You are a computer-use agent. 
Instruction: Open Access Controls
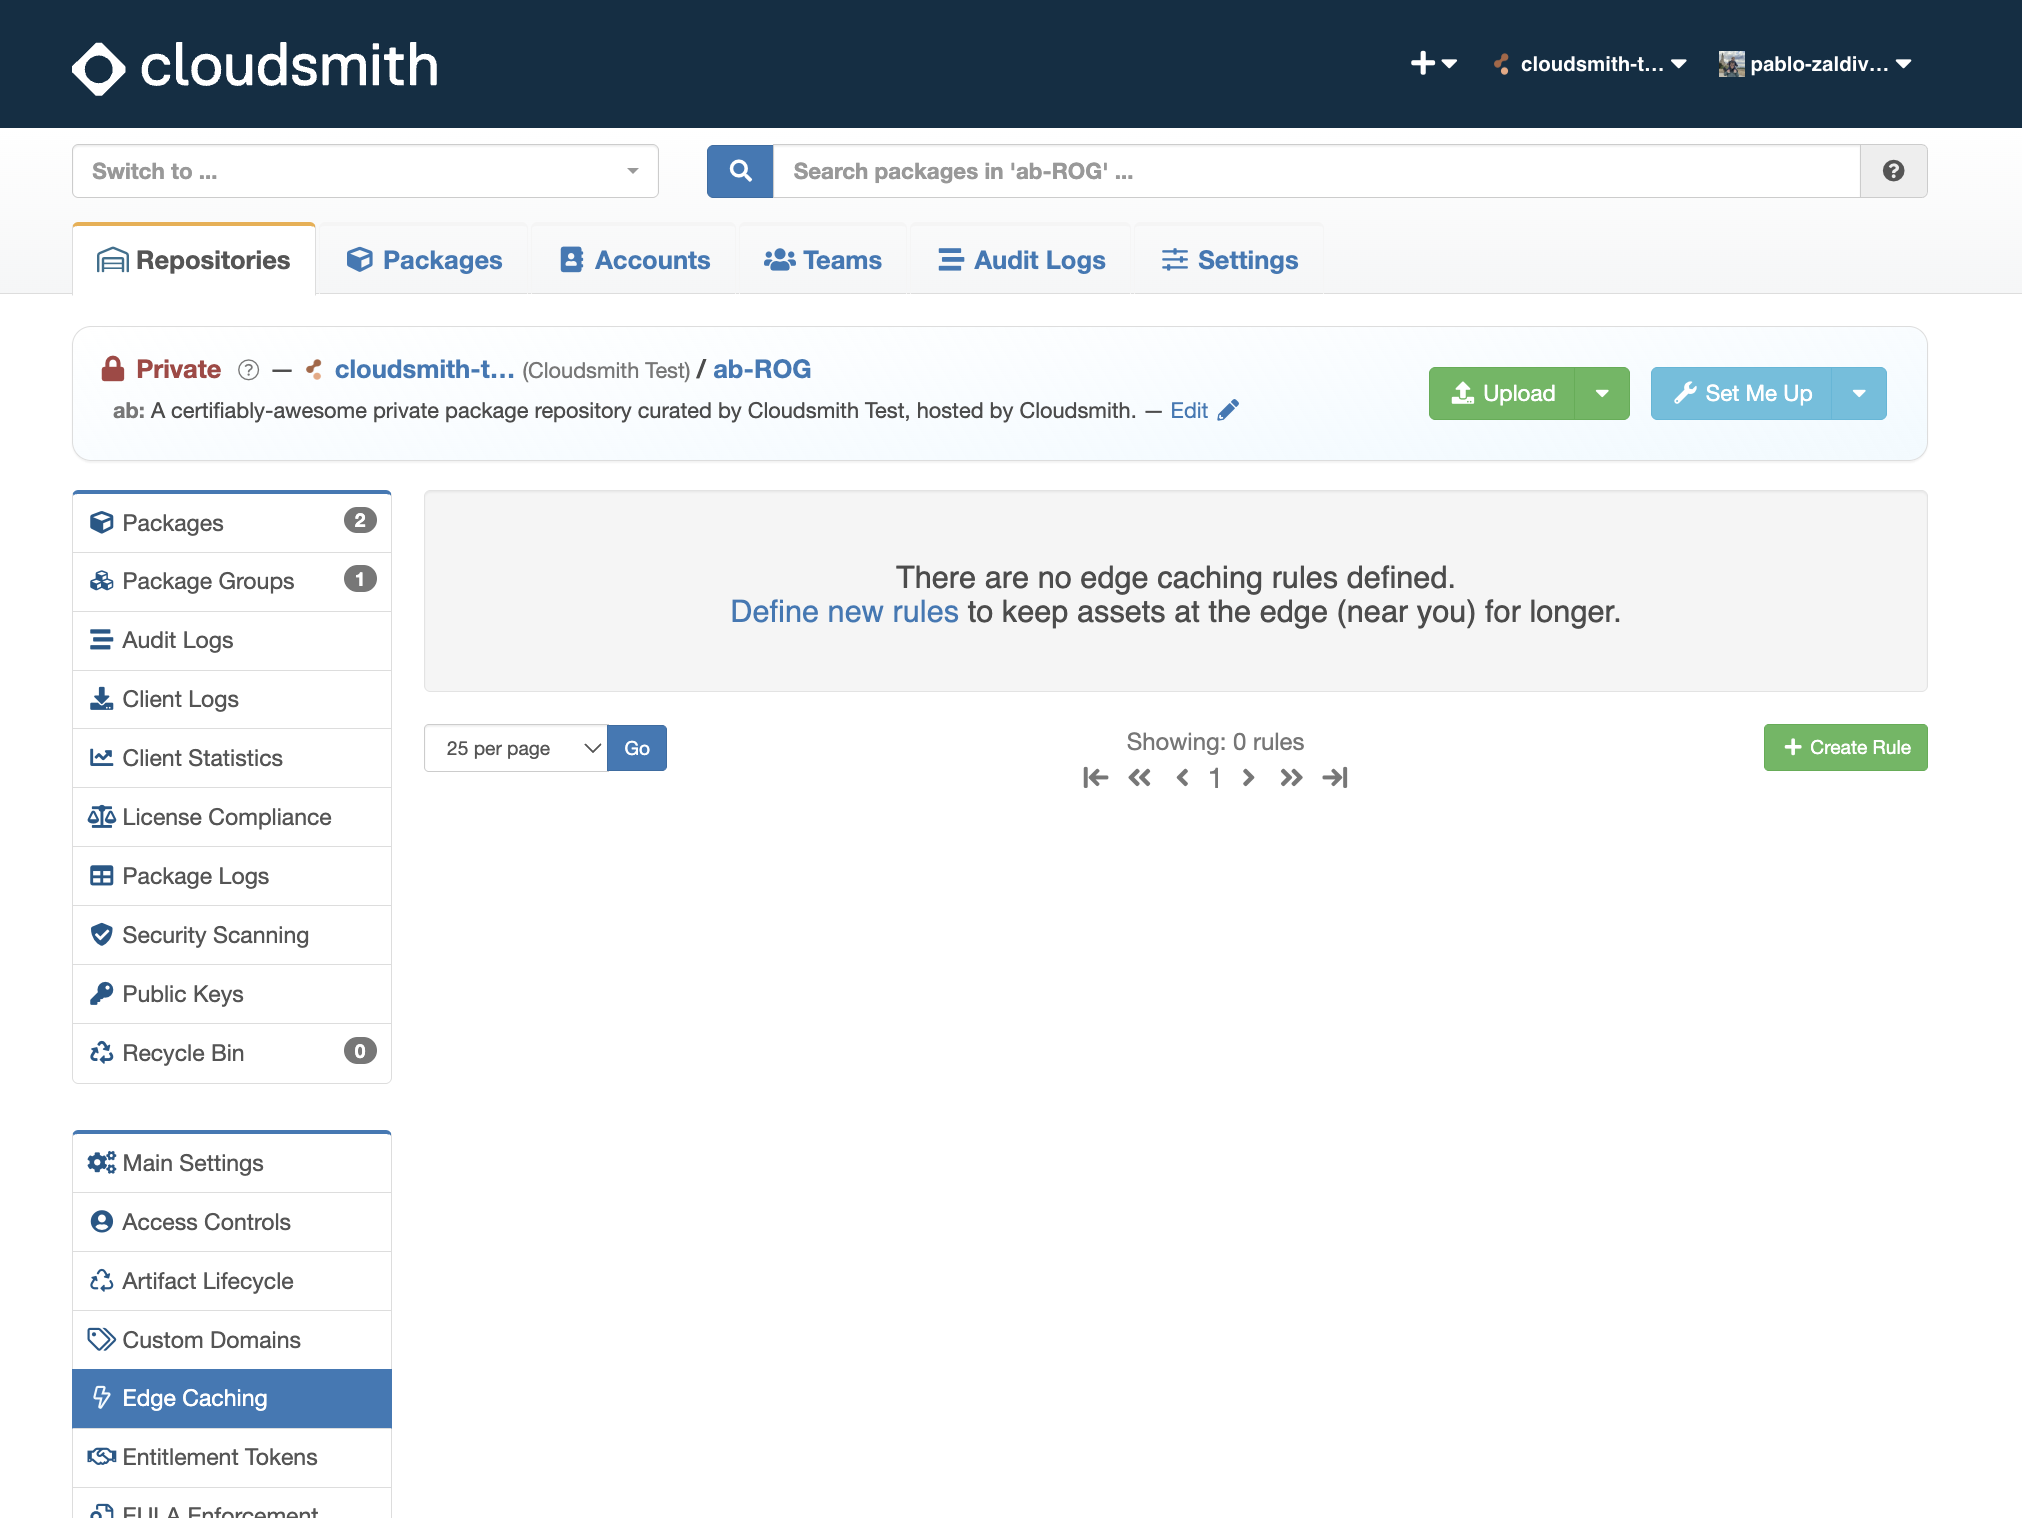[232, 1222]
